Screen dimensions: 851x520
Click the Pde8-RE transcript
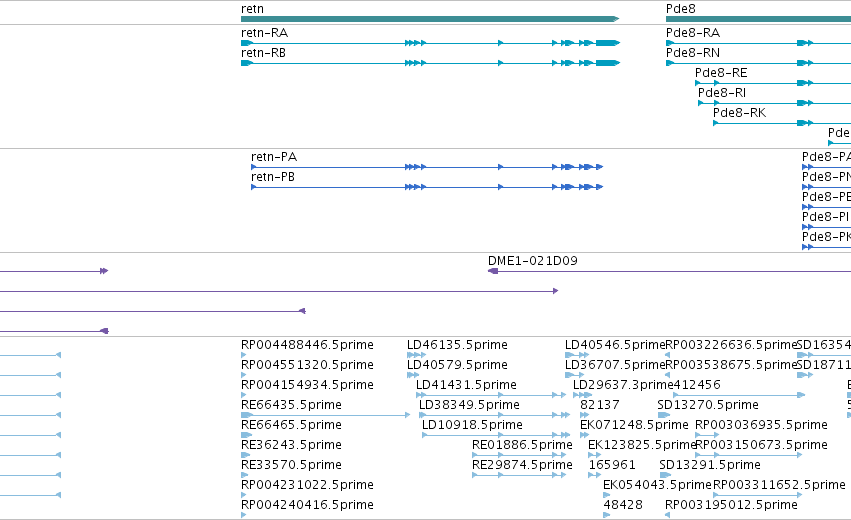point(773,83)
